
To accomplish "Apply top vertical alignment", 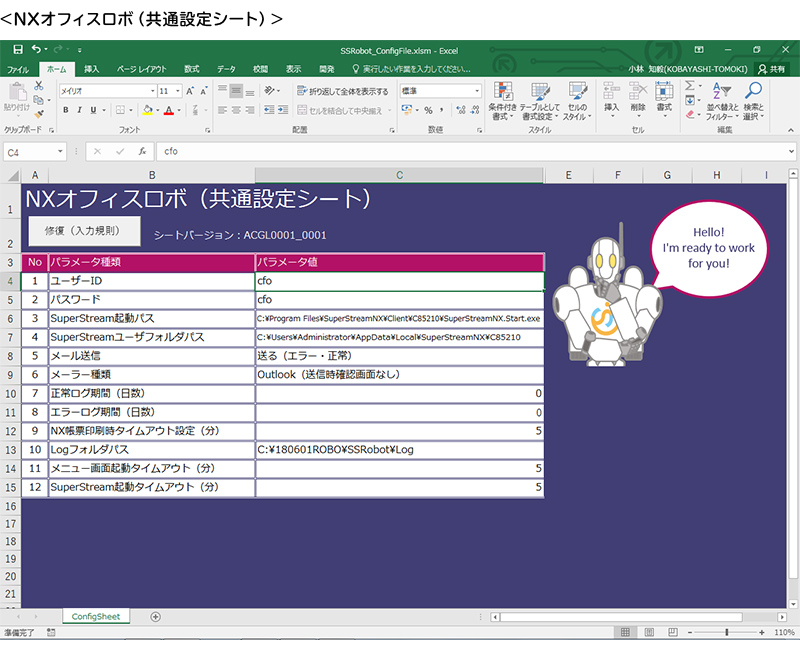I will [222, 91].
